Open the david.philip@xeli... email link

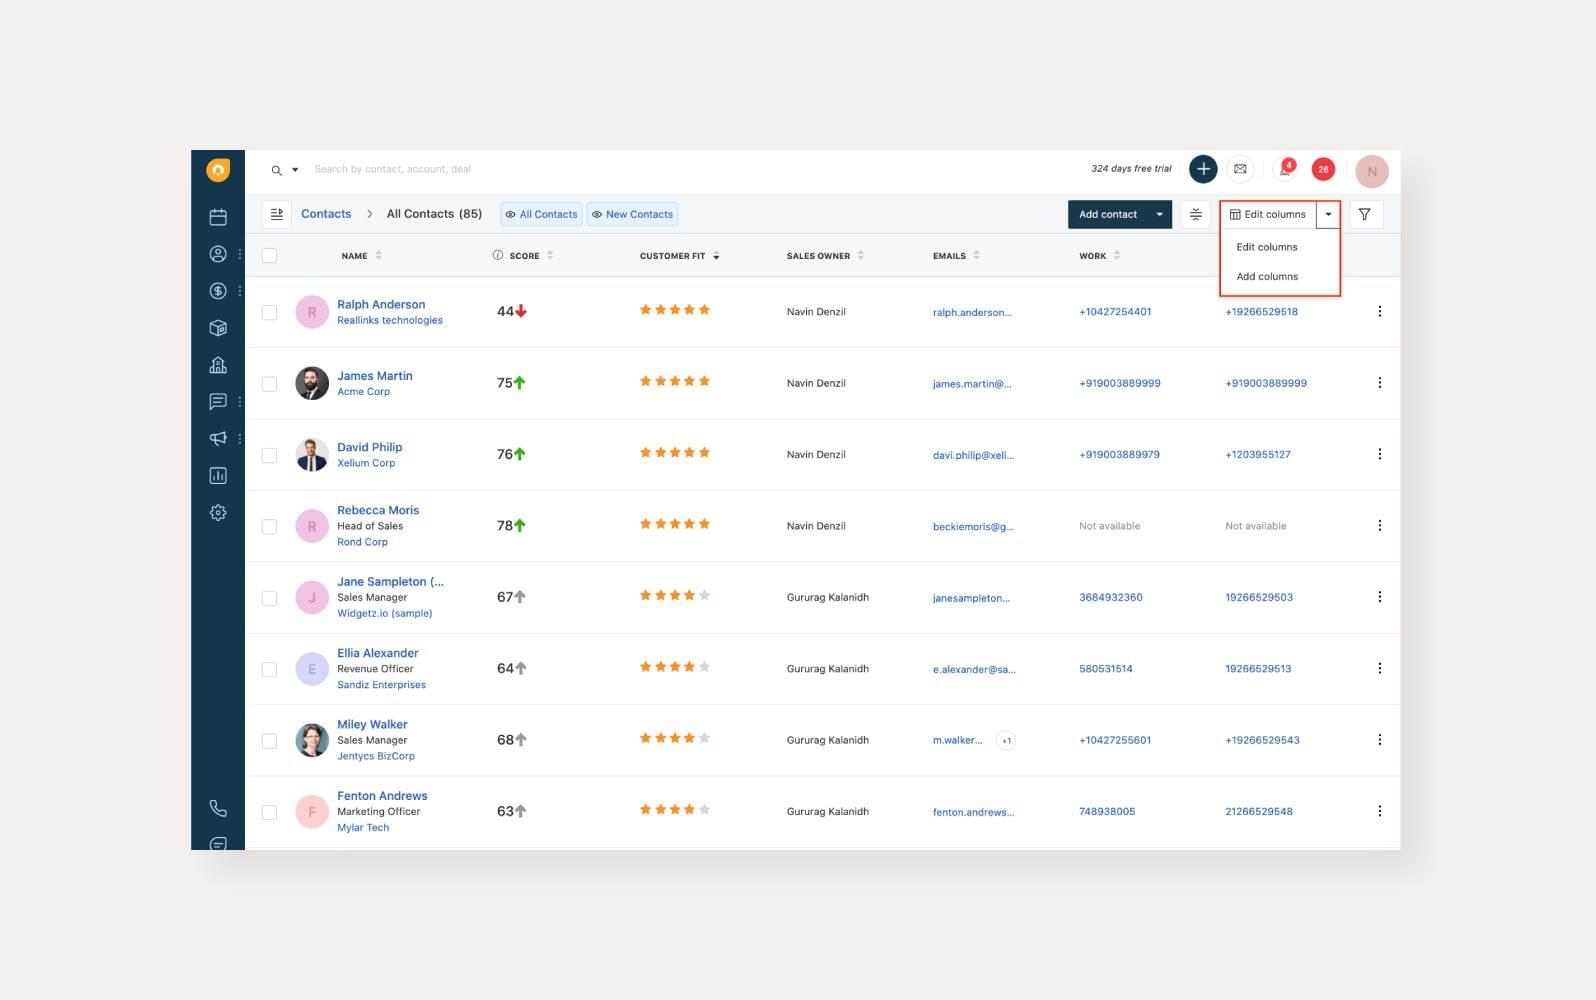[x=973, y=455]
